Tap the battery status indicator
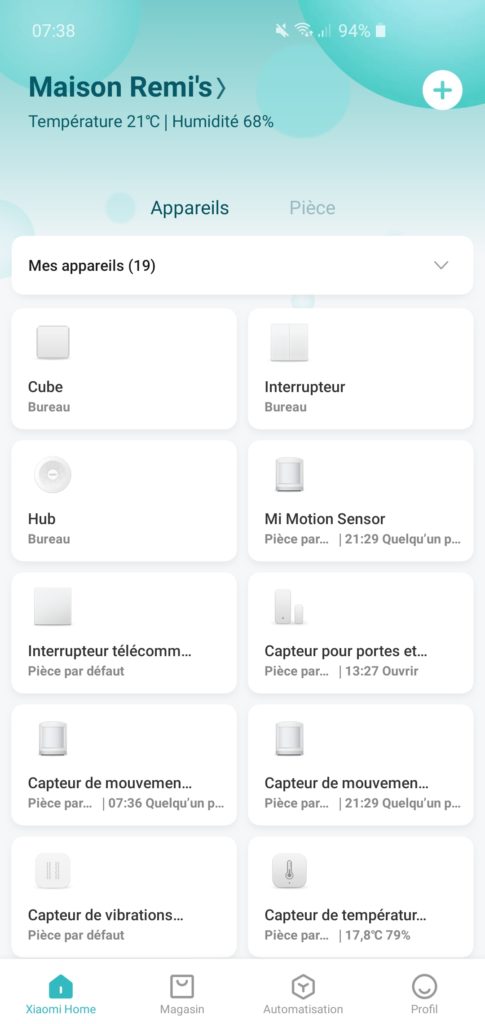This screenshot has width=485, height=1024. coord(380,31)
